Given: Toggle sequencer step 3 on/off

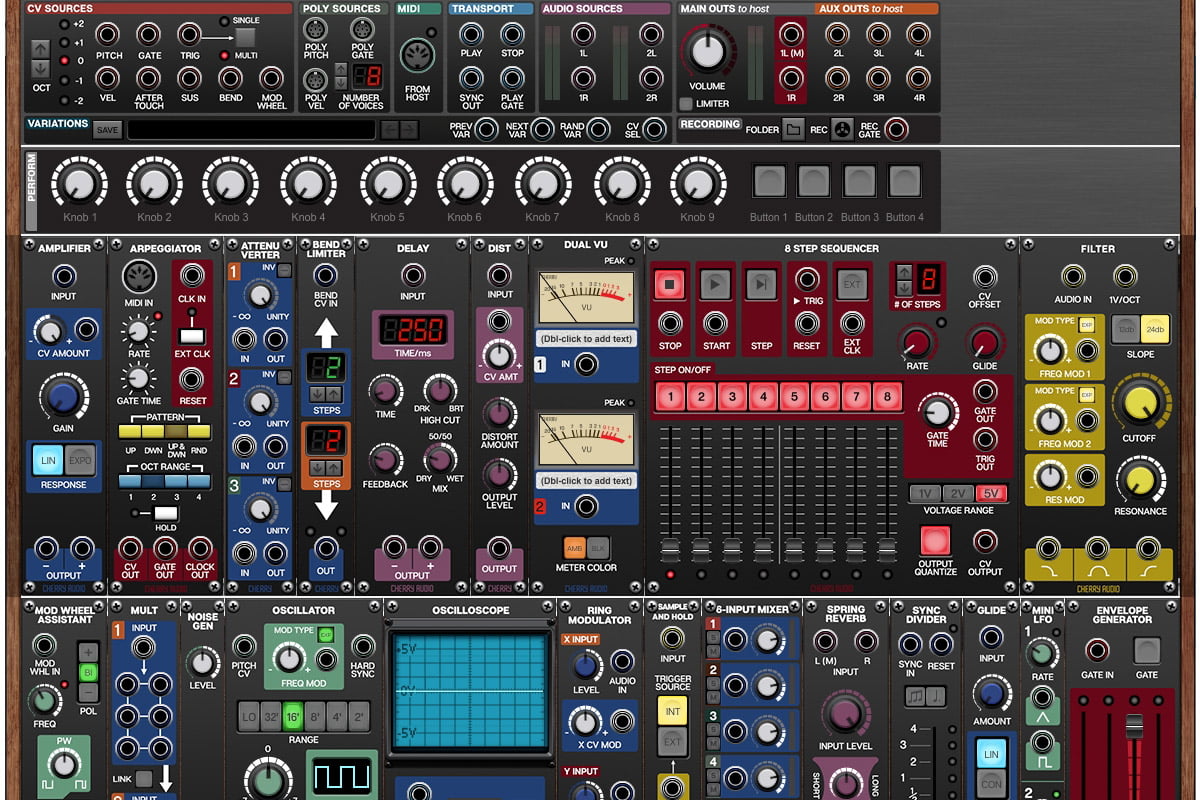Looking at the screenshot, I should [x=732, y=397].
